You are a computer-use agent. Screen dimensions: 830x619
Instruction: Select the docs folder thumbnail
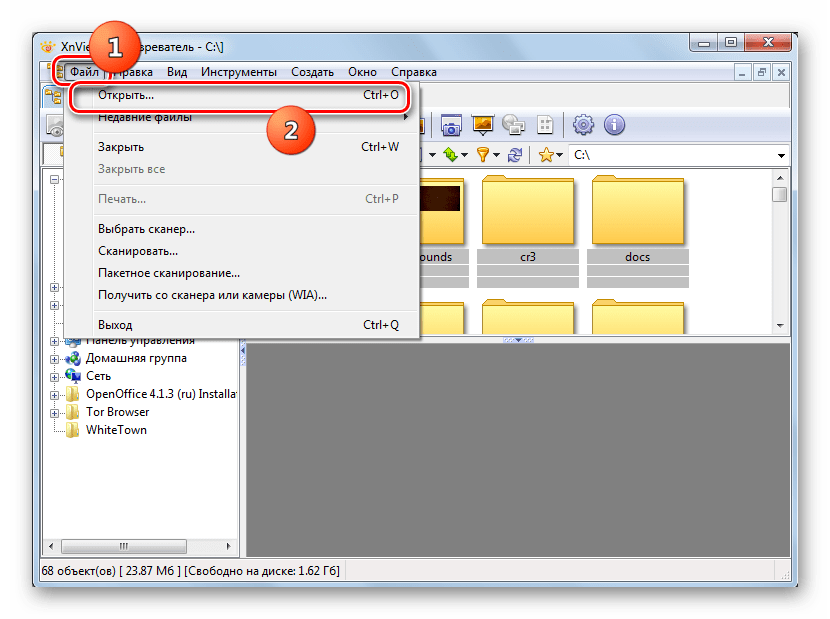[638, 210]
